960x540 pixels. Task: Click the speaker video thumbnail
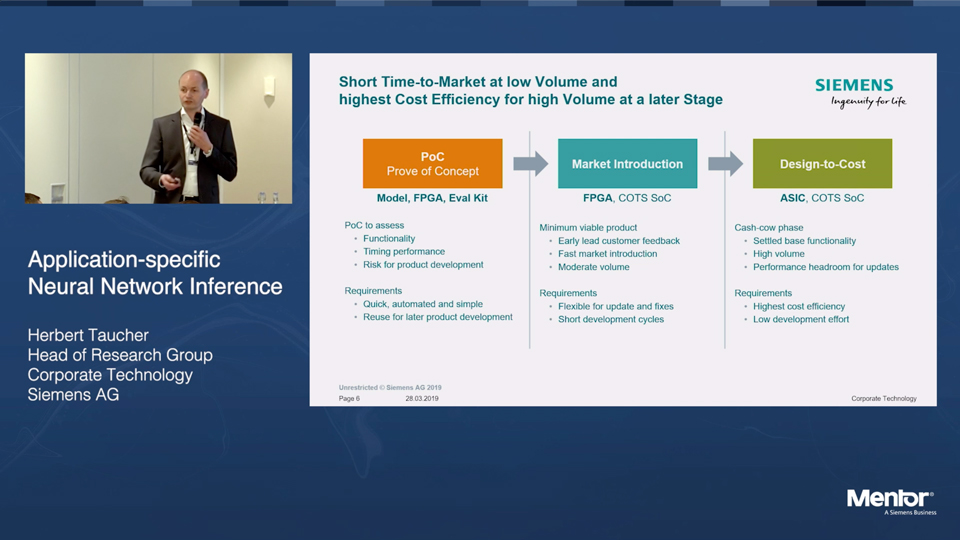click(158, 128)
